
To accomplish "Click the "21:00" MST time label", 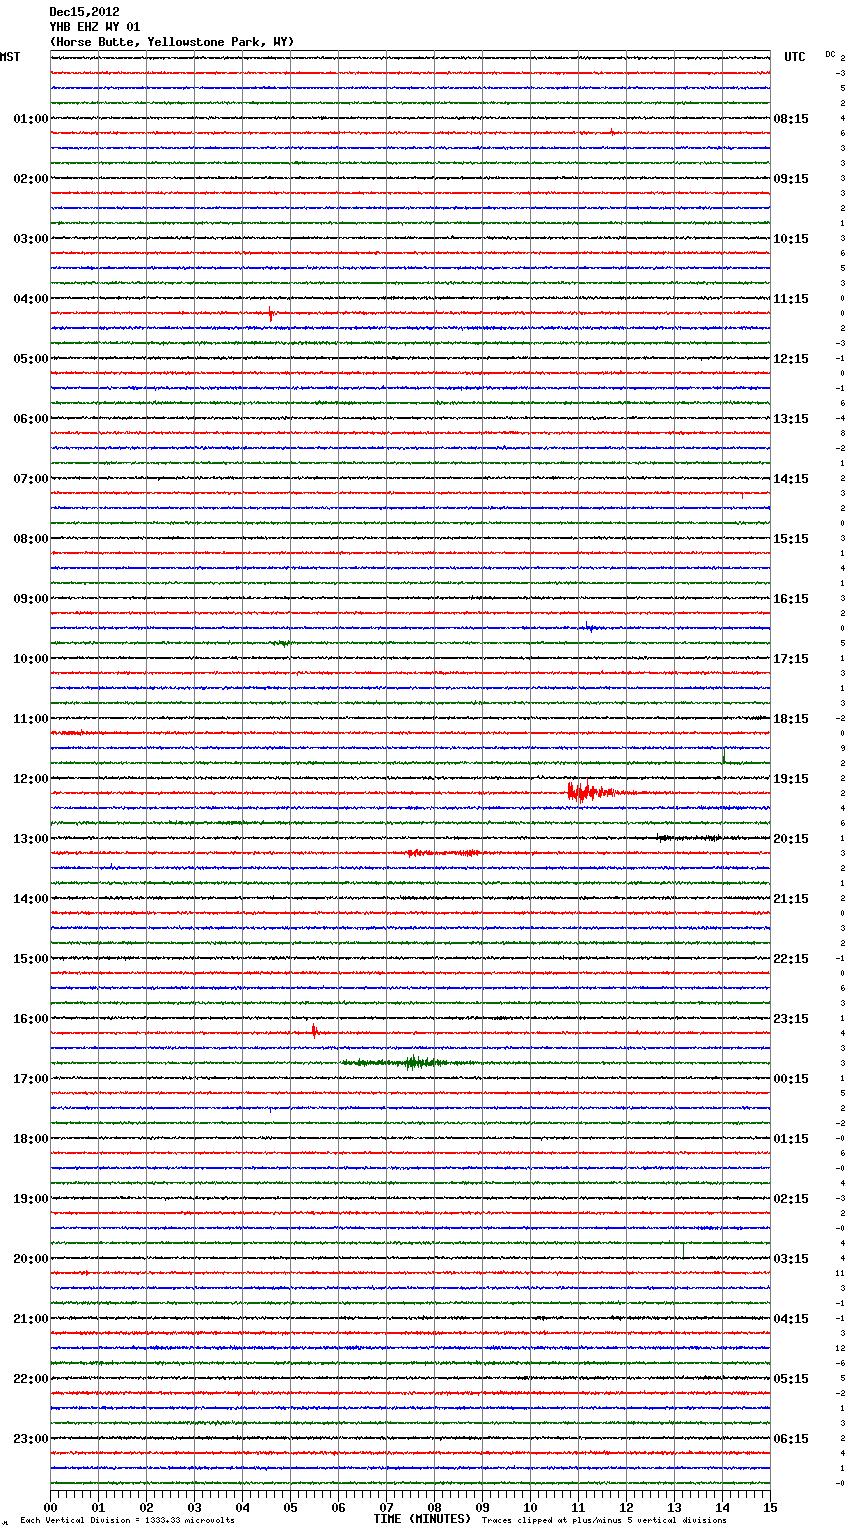I will (31, 1319).
